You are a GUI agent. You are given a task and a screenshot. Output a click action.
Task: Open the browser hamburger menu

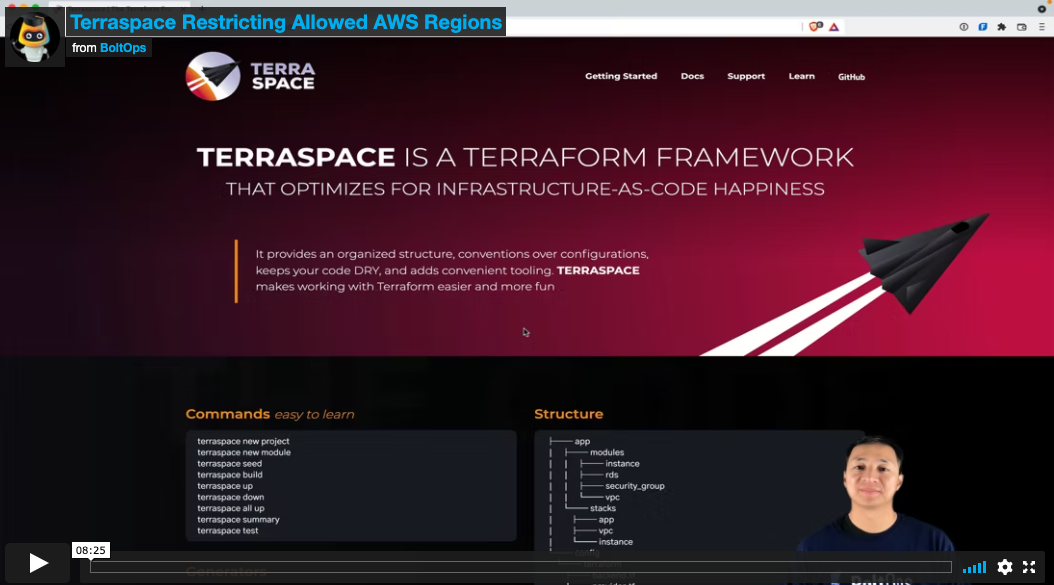(1042, 27)
